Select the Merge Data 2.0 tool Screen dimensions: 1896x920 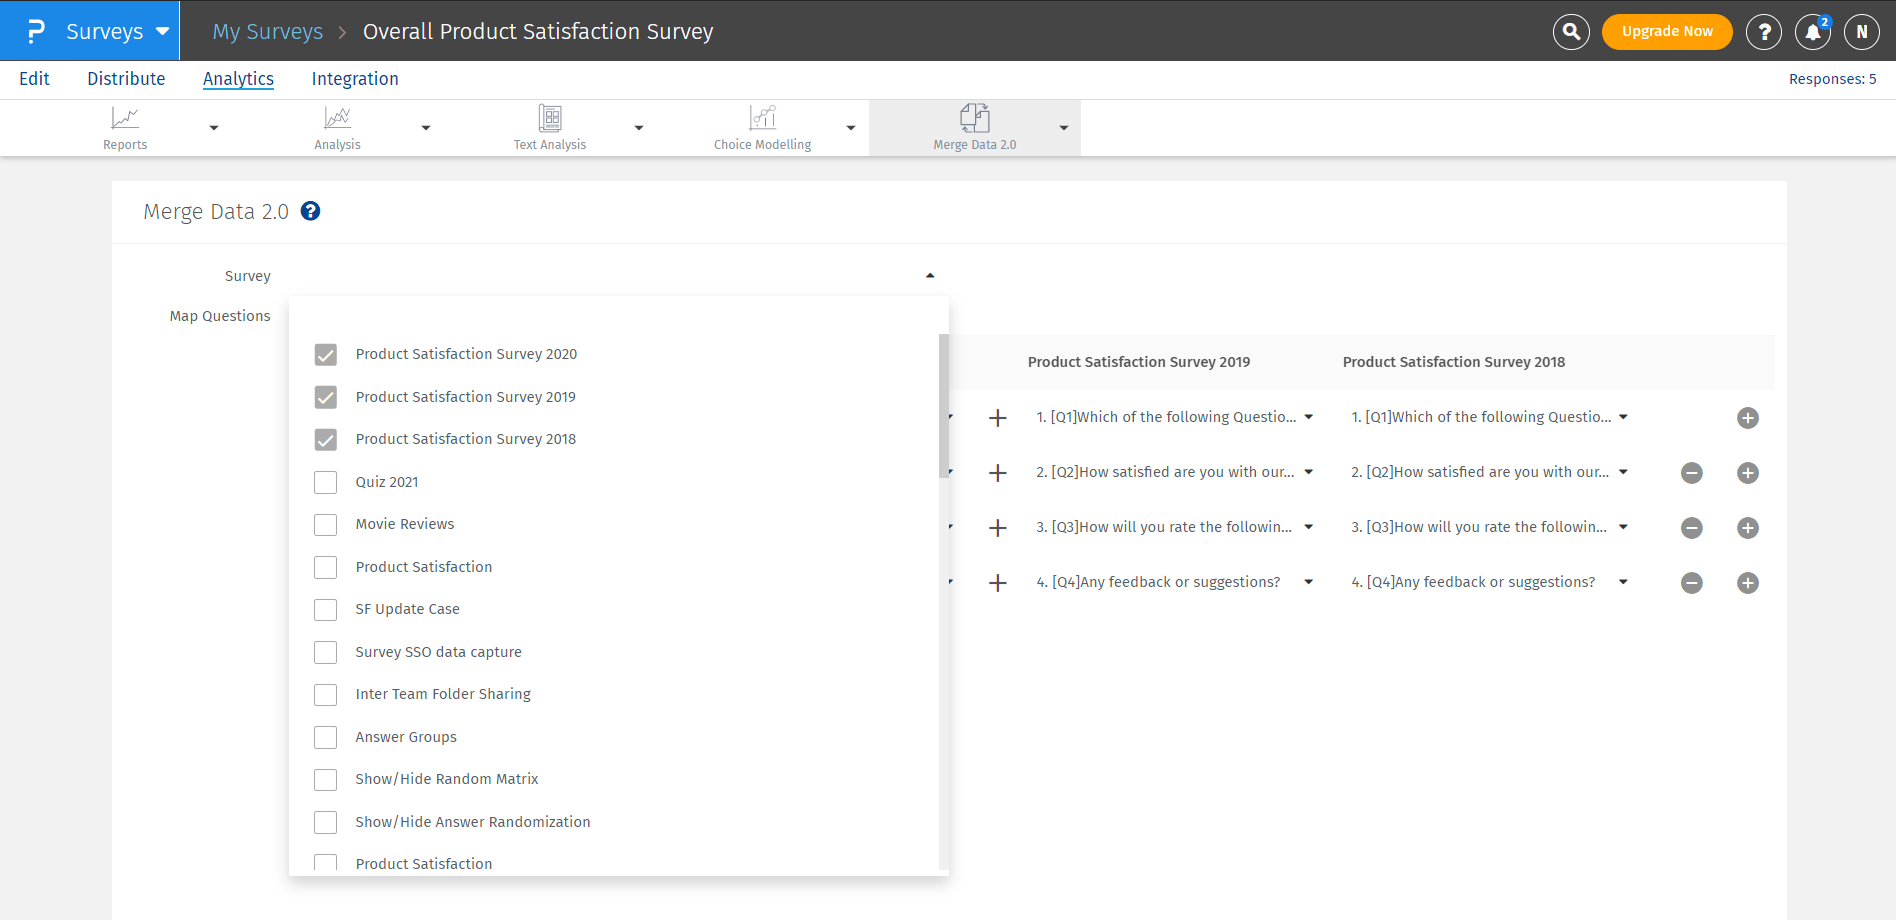click(974, 127)
